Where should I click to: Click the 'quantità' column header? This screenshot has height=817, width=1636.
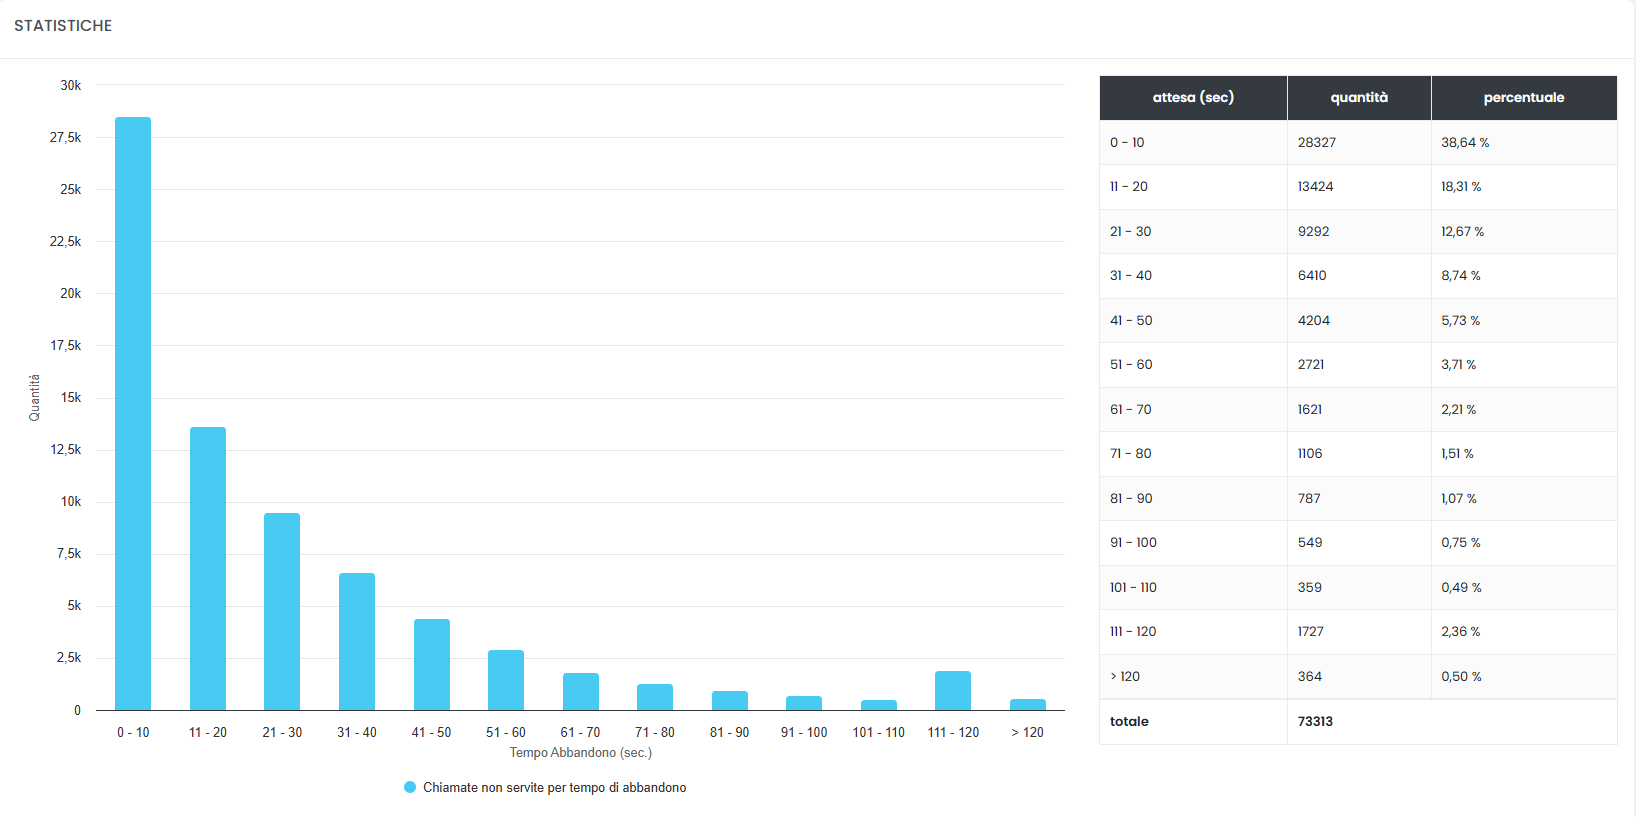click(x=1358, y=98)
